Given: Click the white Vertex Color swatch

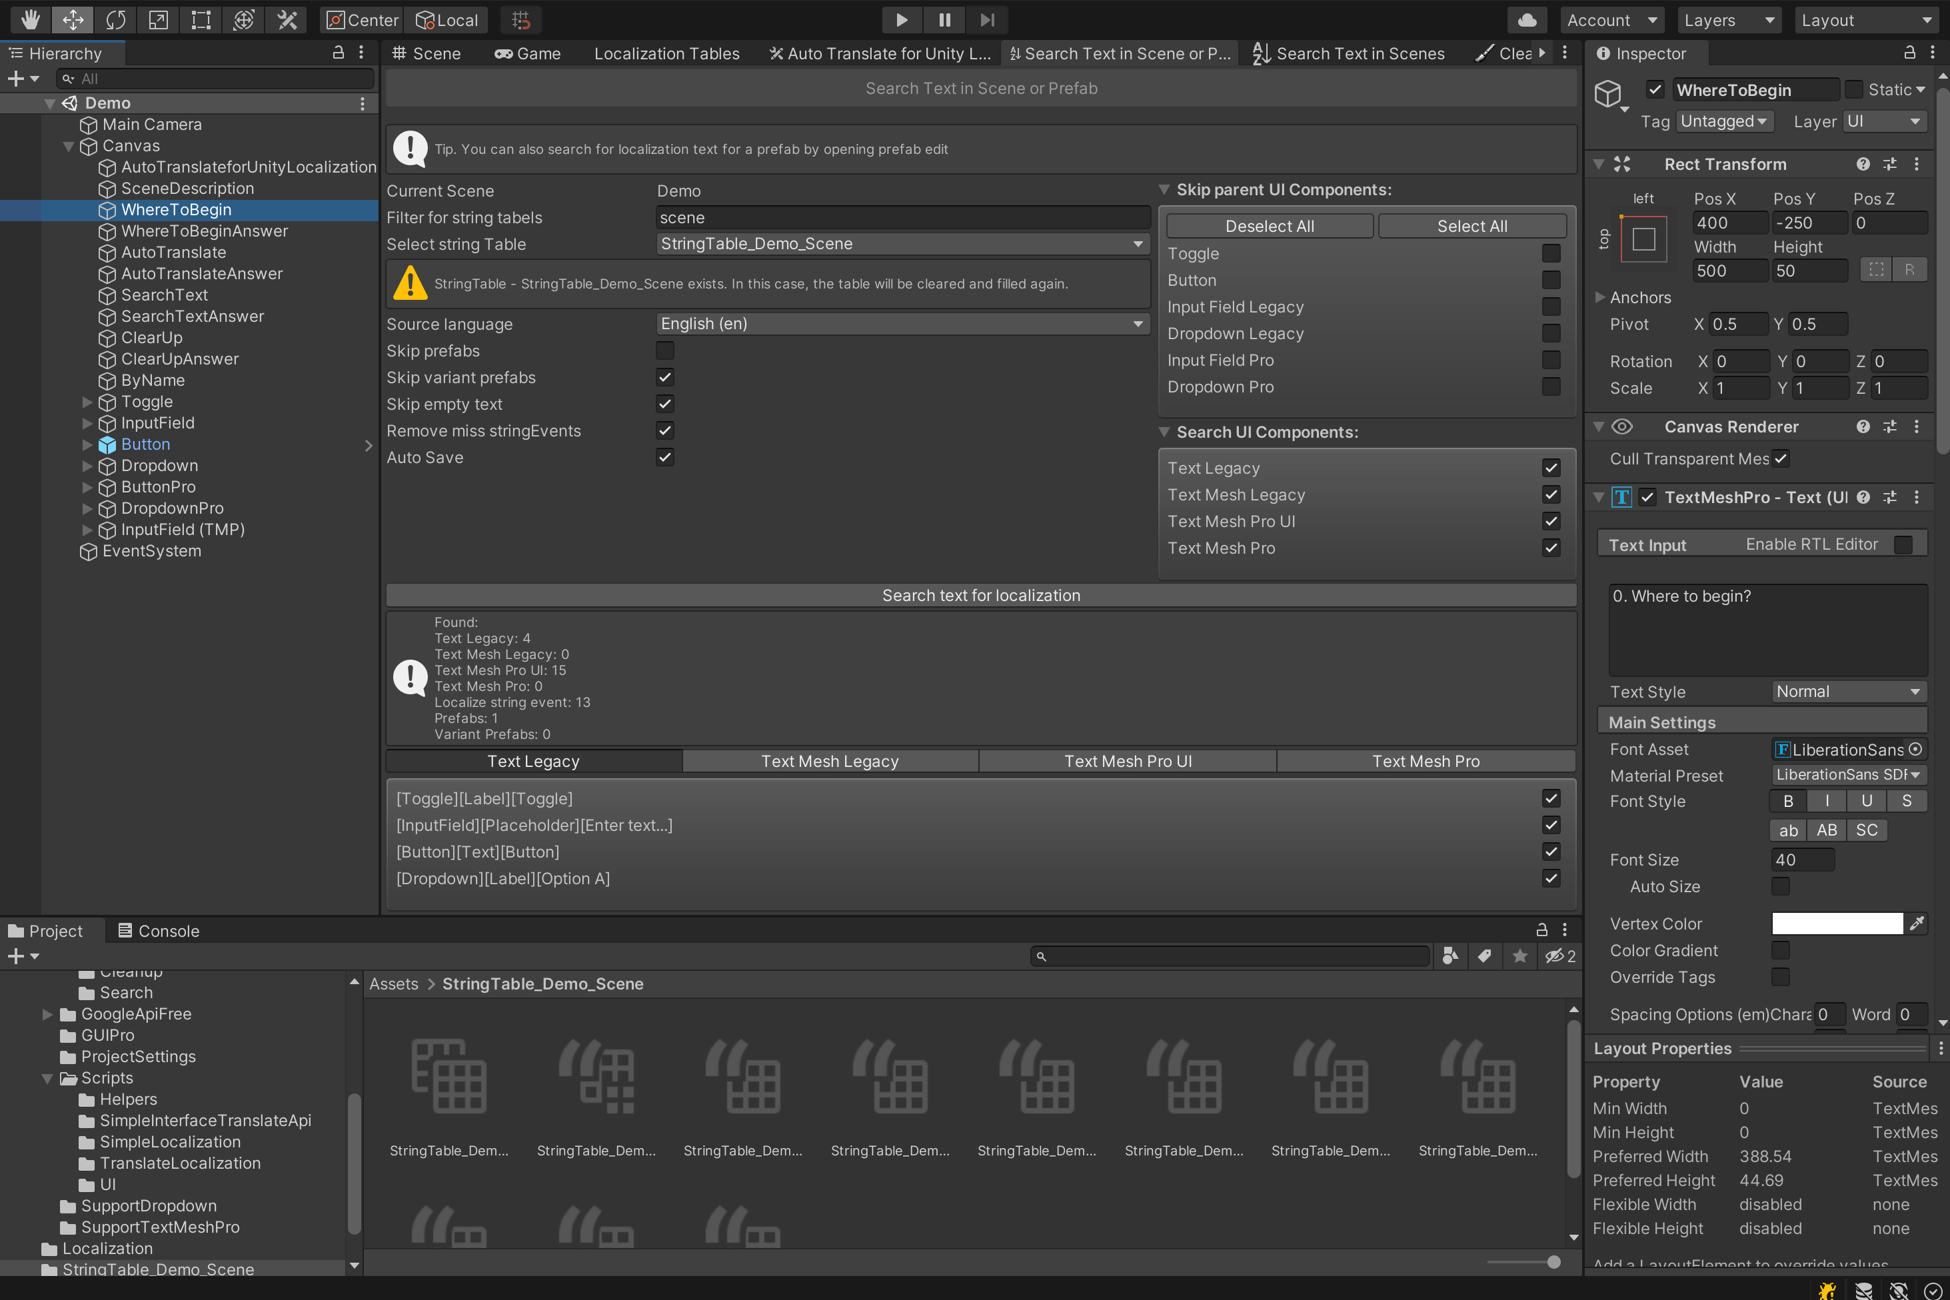Looking at the screenshot, I should [x=1837, y=924].
